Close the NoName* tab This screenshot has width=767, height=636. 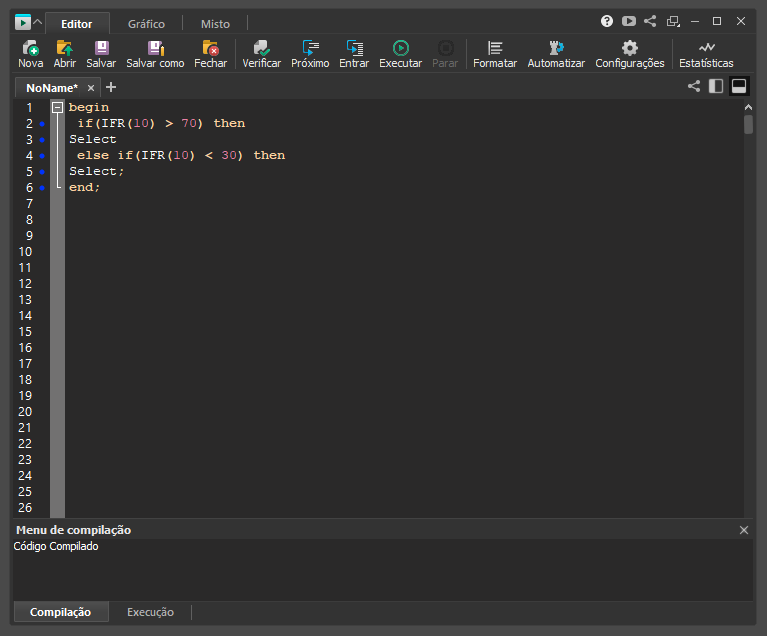[91, 88]
